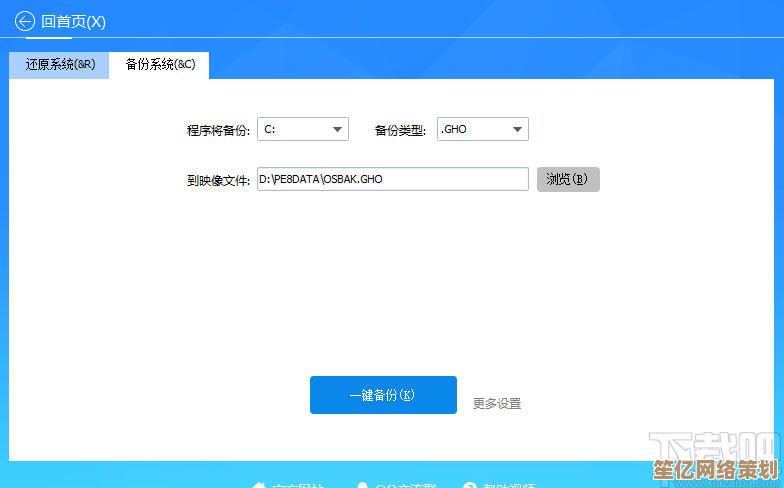
Task: Click the question mark help video icon
Action: [468, 486]
